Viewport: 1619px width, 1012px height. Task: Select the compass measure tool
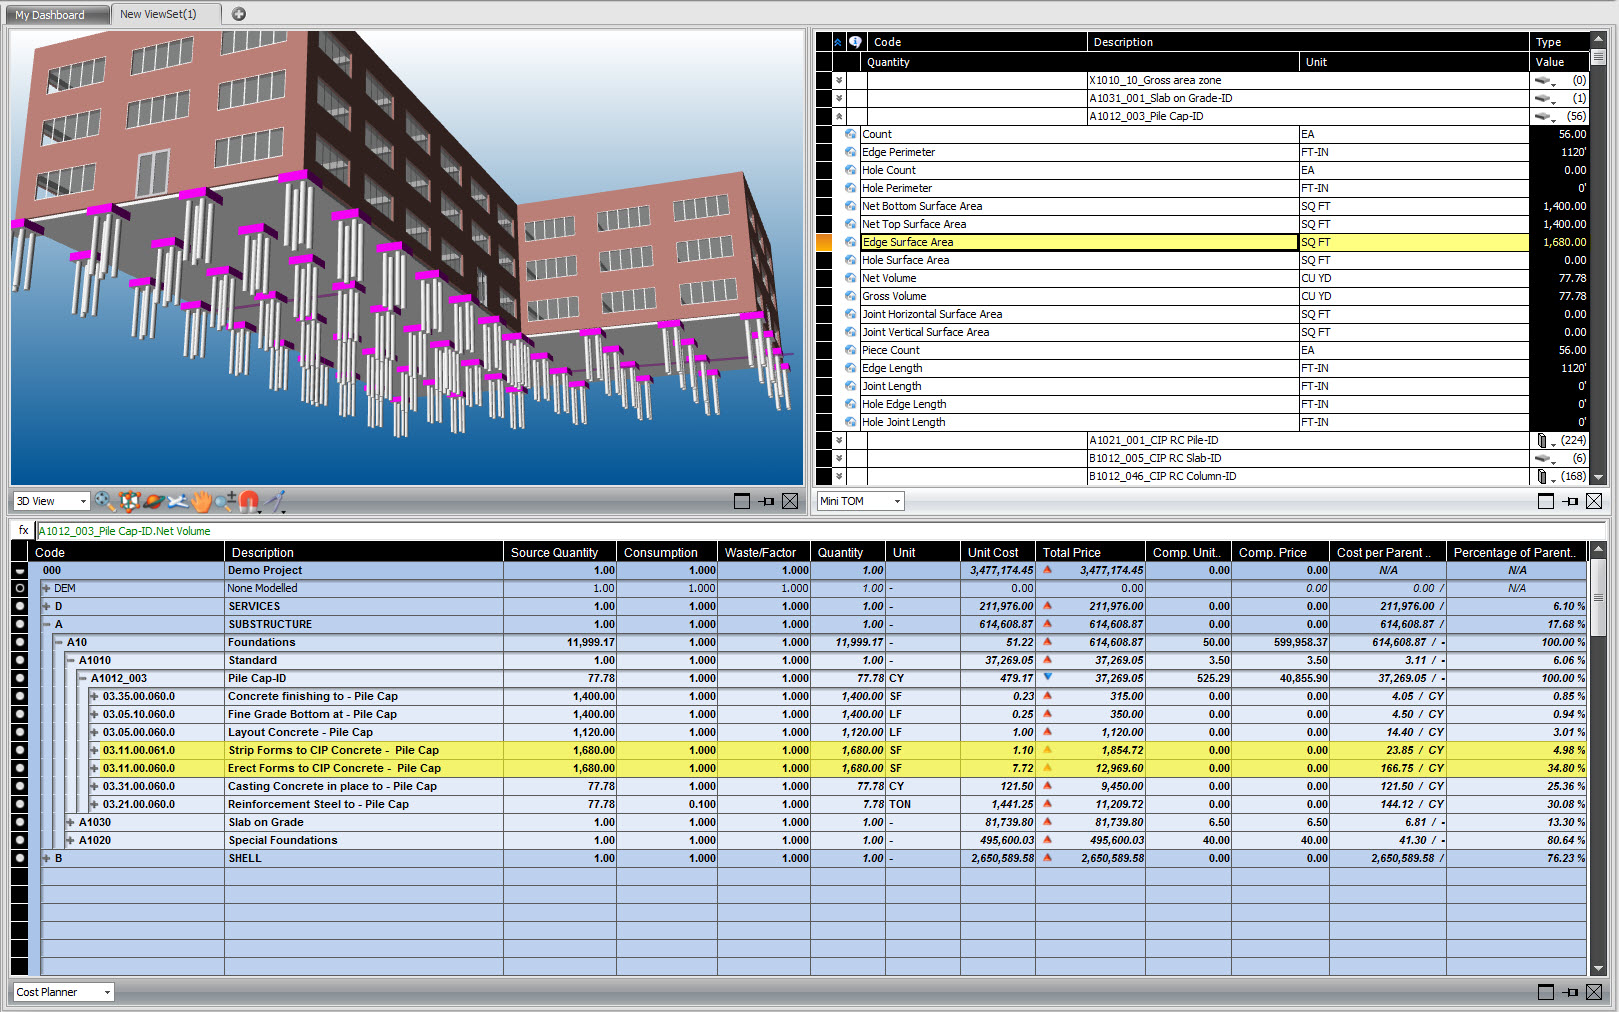coord(275,501)
